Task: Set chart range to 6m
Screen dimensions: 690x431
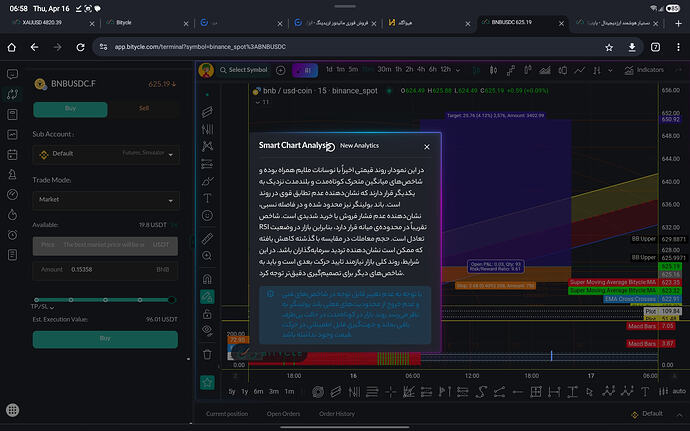Action: (258, 391)
